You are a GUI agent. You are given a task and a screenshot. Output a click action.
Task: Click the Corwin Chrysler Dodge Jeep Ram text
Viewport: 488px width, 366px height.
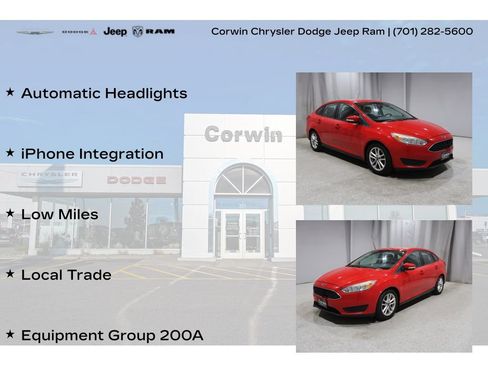point(298,32)
